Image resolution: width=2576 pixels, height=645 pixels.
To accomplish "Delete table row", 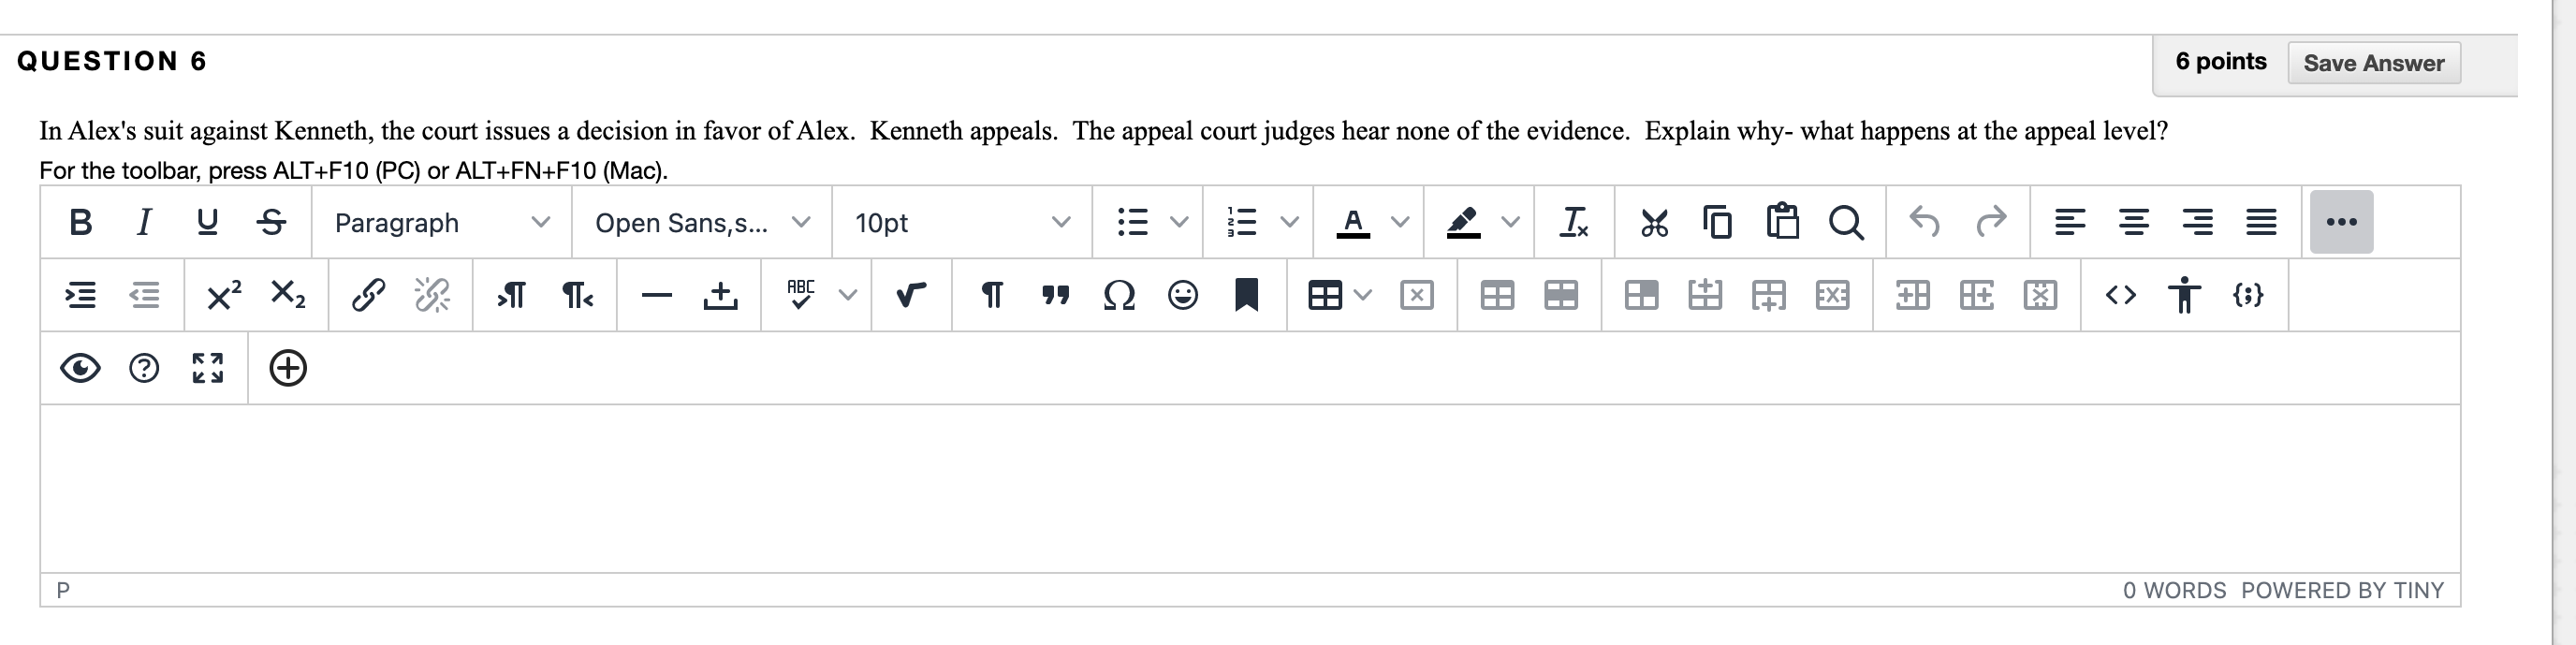I will tap(1832, 295).
